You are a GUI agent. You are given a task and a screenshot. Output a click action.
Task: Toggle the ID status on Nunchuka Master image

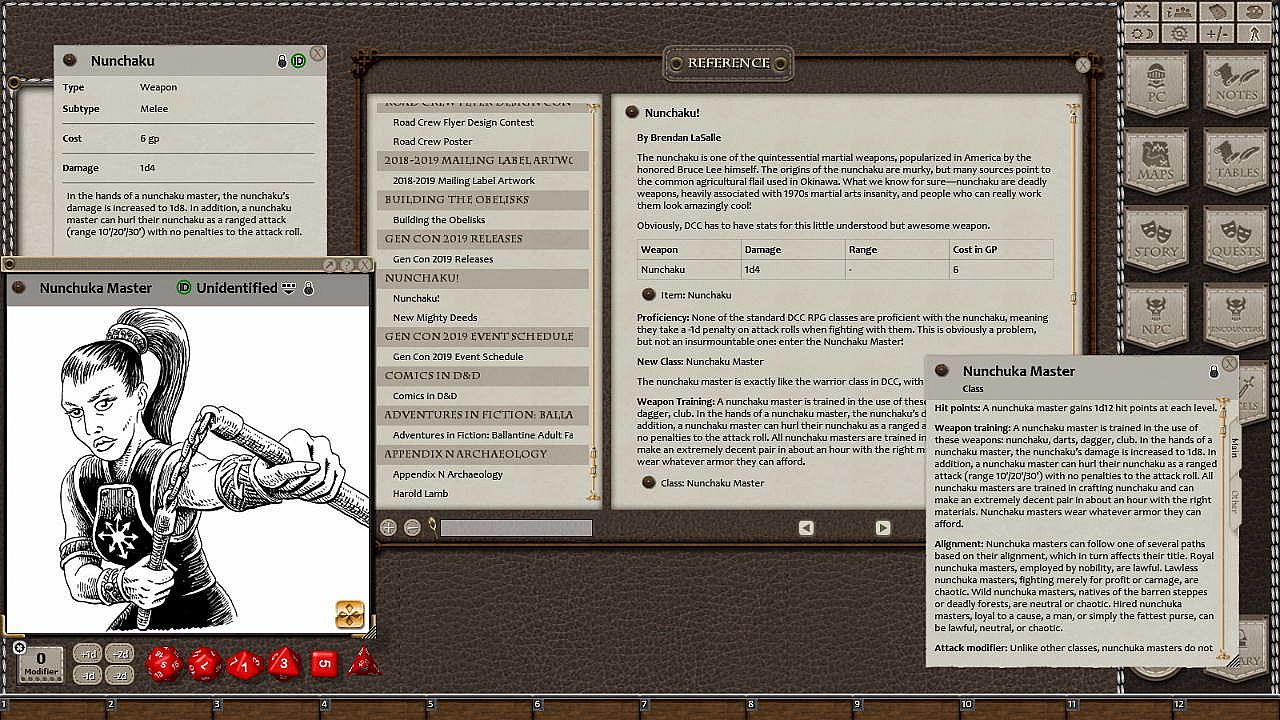[183, 288]
